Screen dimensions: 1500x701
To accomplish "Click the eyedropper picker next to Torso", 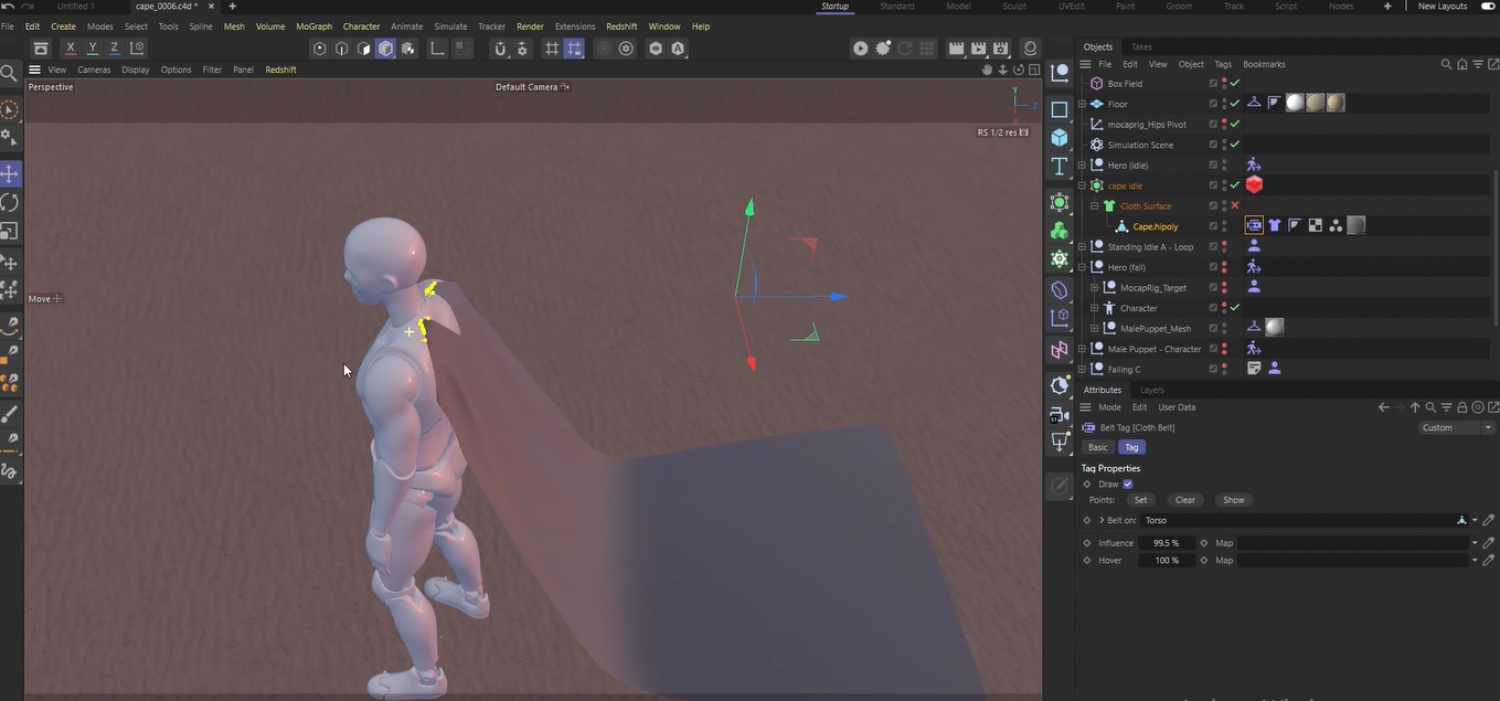I will [1488, 520].
